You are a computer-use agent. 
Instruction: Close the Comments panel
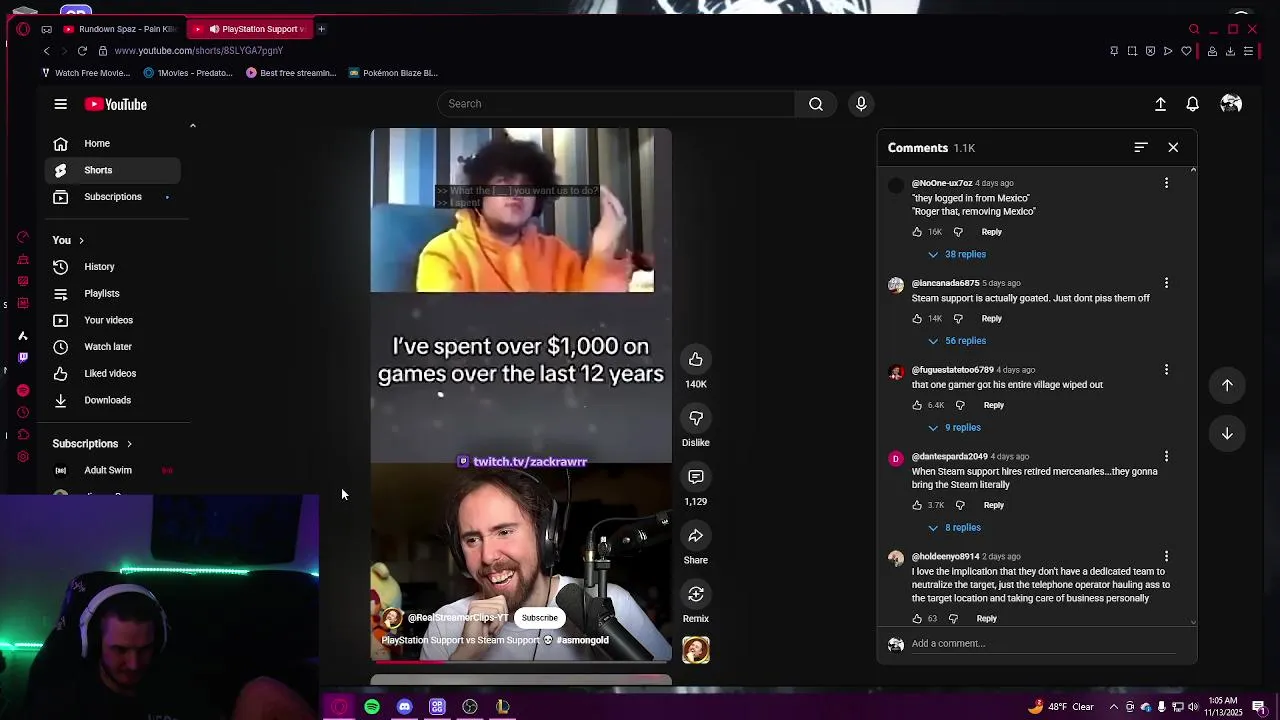coord(1173,147)
